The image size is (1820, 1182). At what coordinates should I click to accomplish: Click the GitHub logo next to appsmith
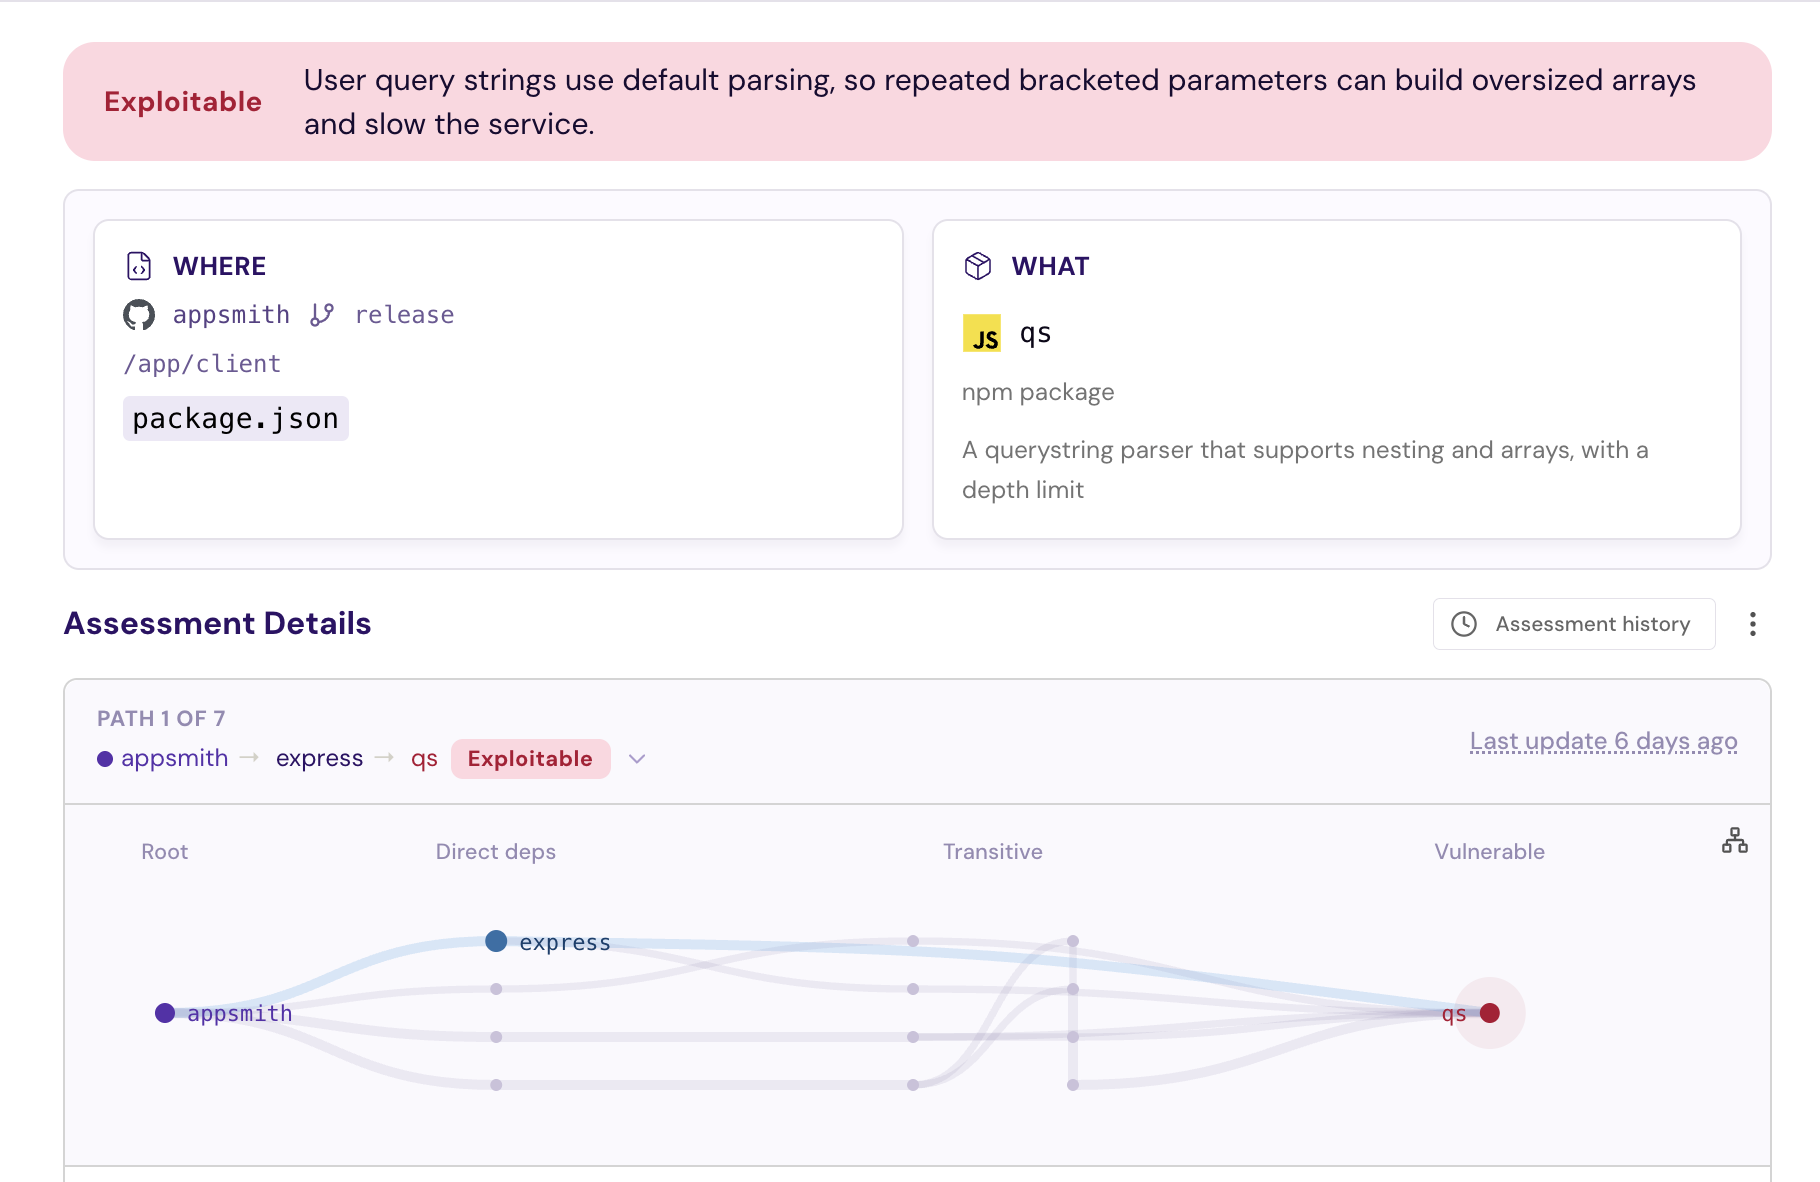point(139,315)
